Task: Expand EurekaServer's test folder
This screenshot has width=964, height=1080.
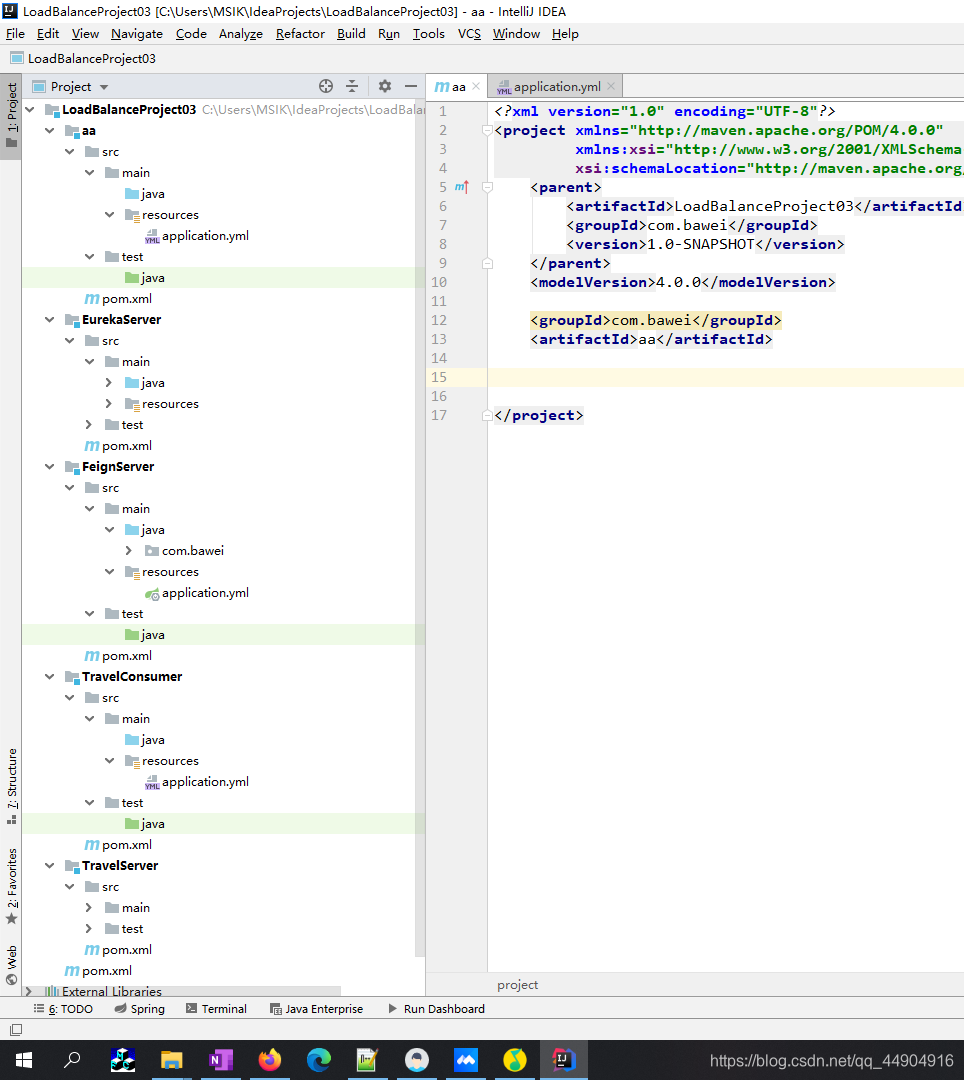Action: coord(89,424)
